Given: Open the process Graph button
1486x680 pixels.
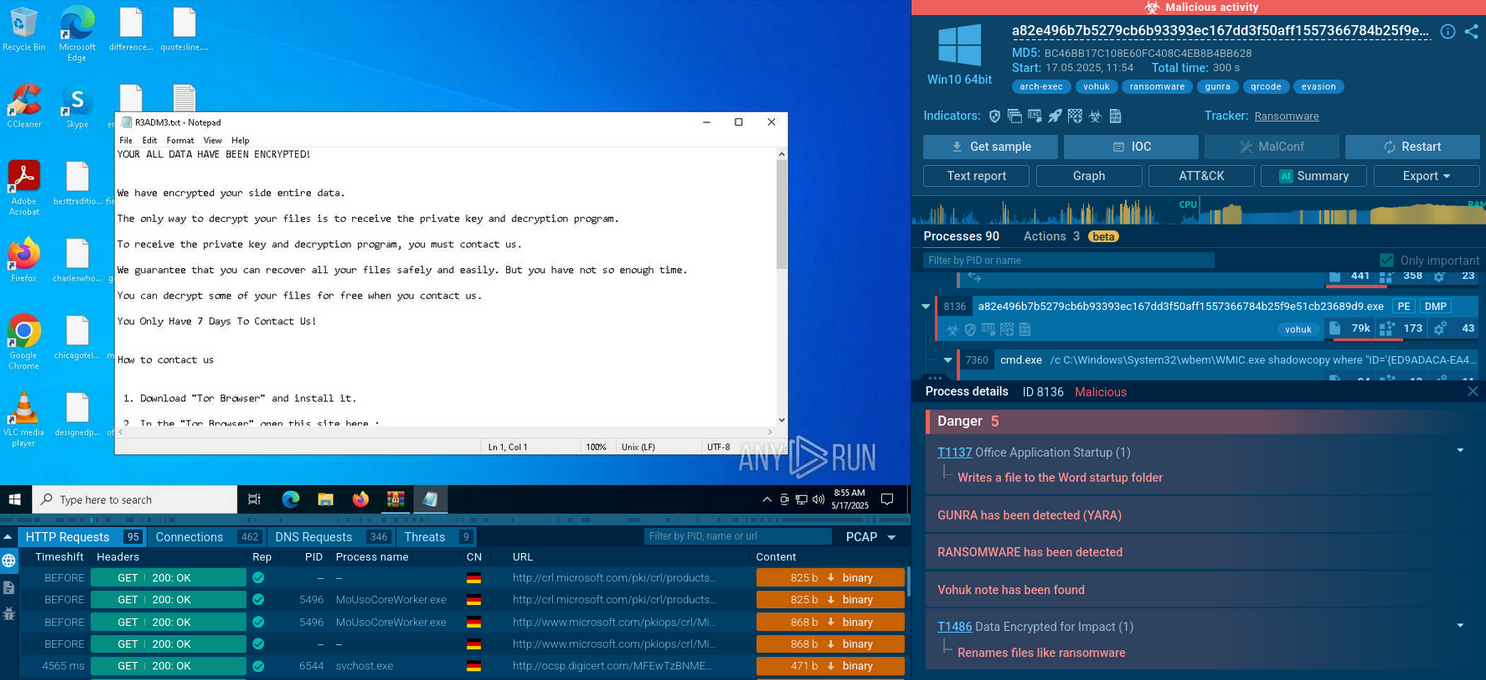Looking at the screenshot, I should pos(1089,176).
